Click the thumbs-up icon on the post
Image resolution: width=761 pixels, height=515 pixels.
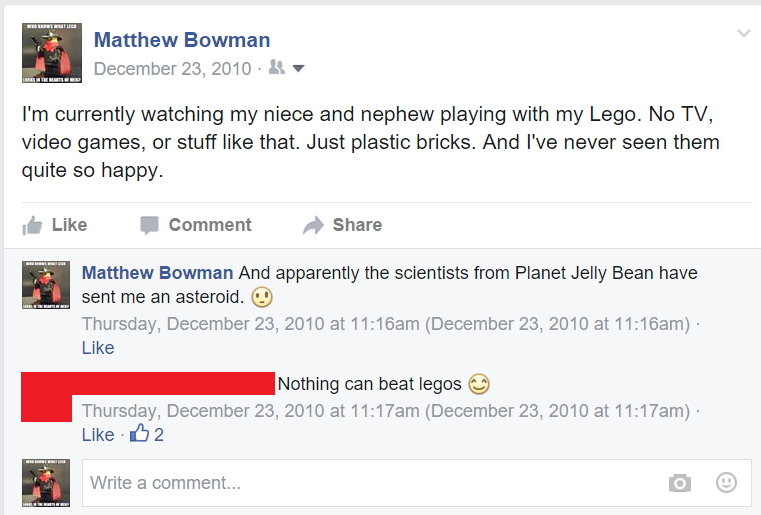(x=32, y=225)
